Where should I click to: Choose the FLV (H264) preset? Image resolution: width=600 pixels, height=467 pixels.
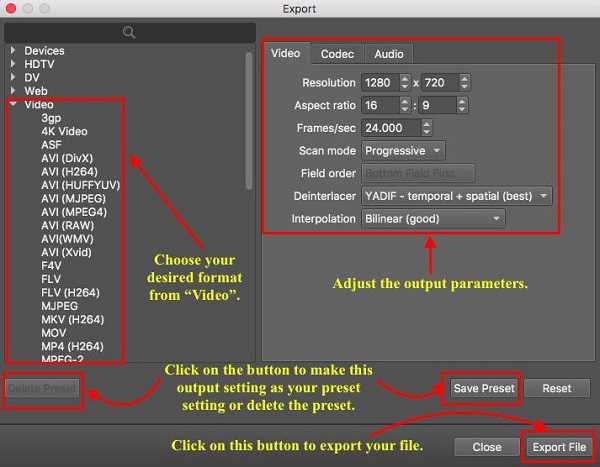(70, 292)
